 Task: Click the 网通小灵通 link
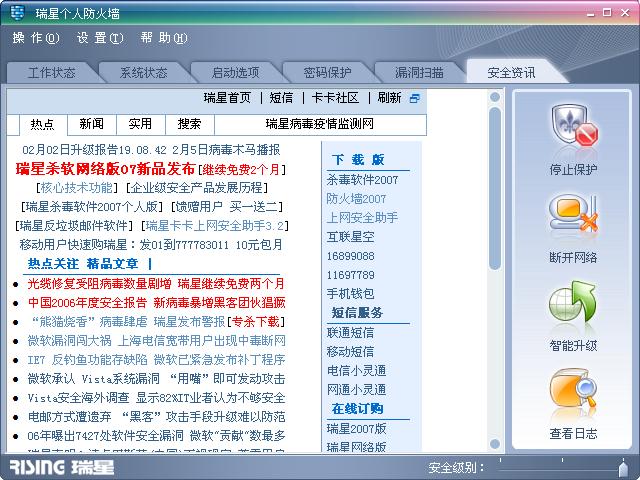tap(356, 389)
